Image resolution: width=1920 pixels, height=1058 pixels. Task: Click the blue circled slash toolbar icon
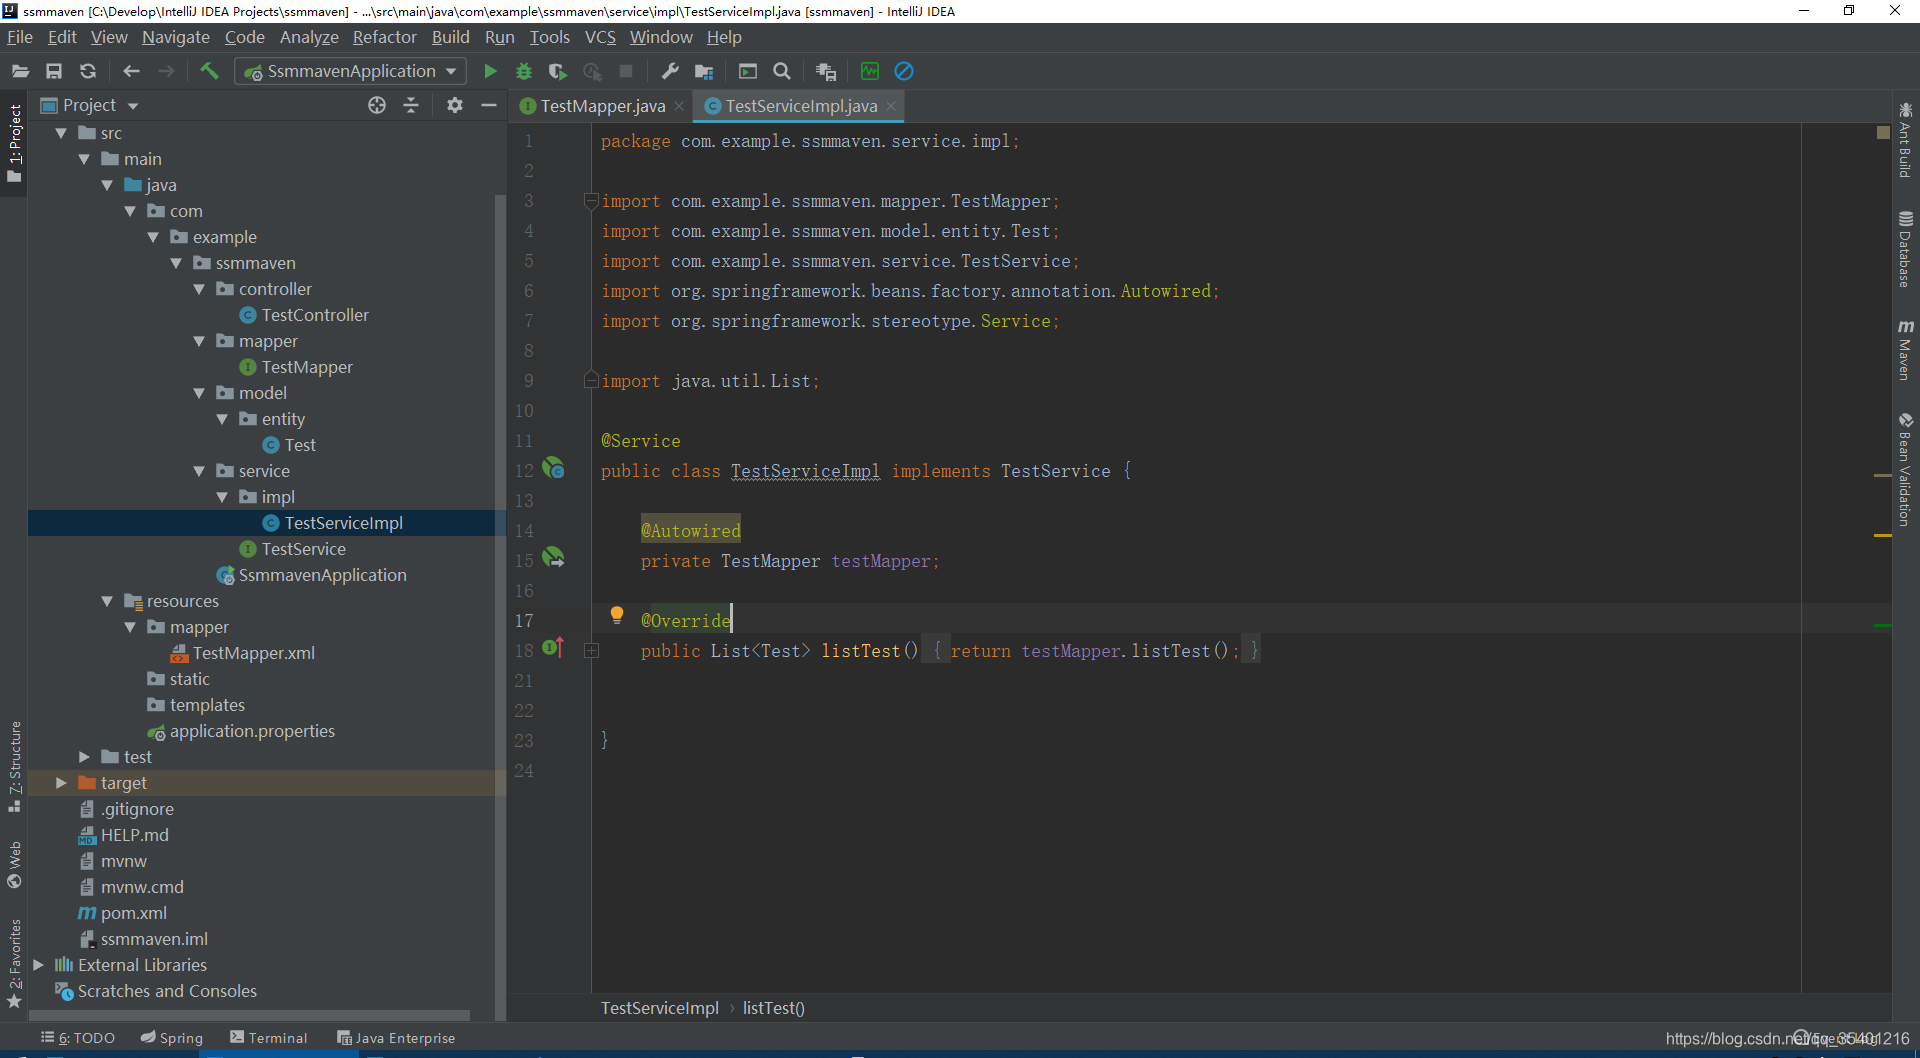pos(904,71)
